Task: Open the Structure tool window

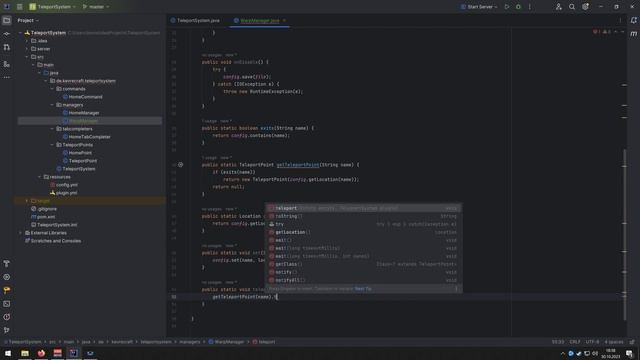Action: 7,64
